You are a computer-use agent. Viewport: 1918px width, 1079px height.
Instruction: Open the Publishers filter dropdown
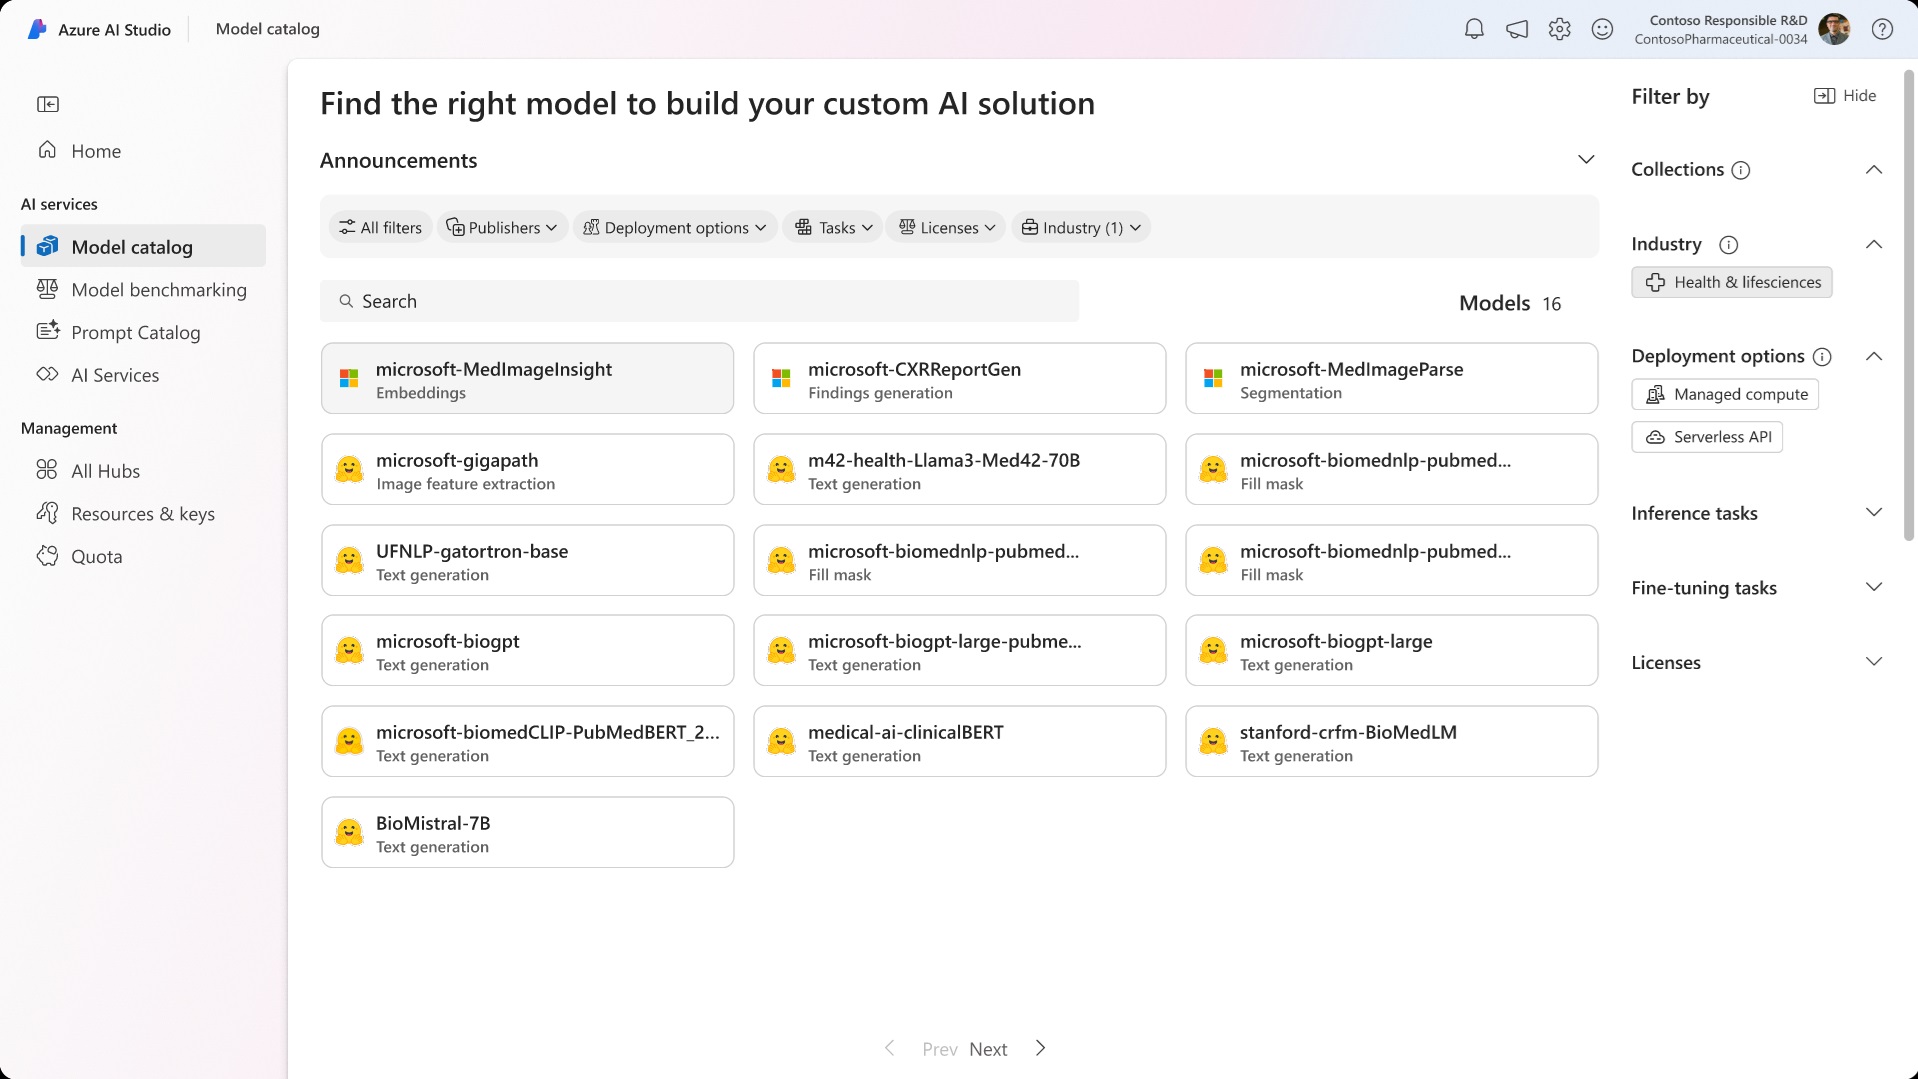pyautogui.click(x=502, y=226)
